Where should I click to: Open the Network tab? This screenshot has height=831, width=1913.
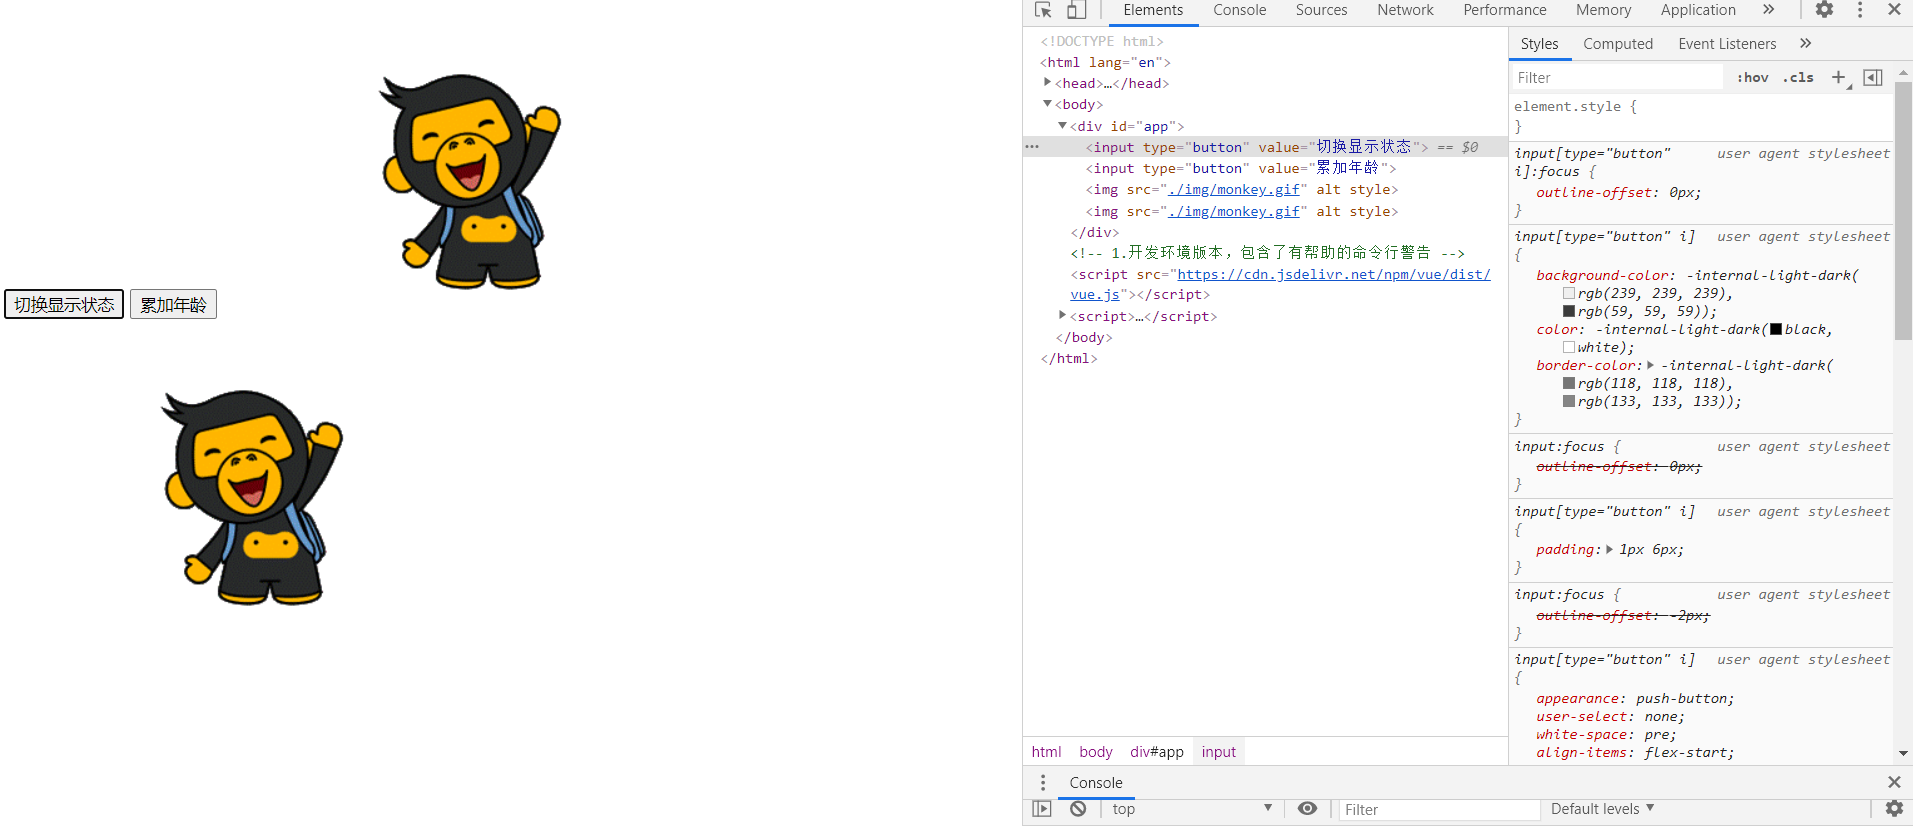pos(1405,10)
